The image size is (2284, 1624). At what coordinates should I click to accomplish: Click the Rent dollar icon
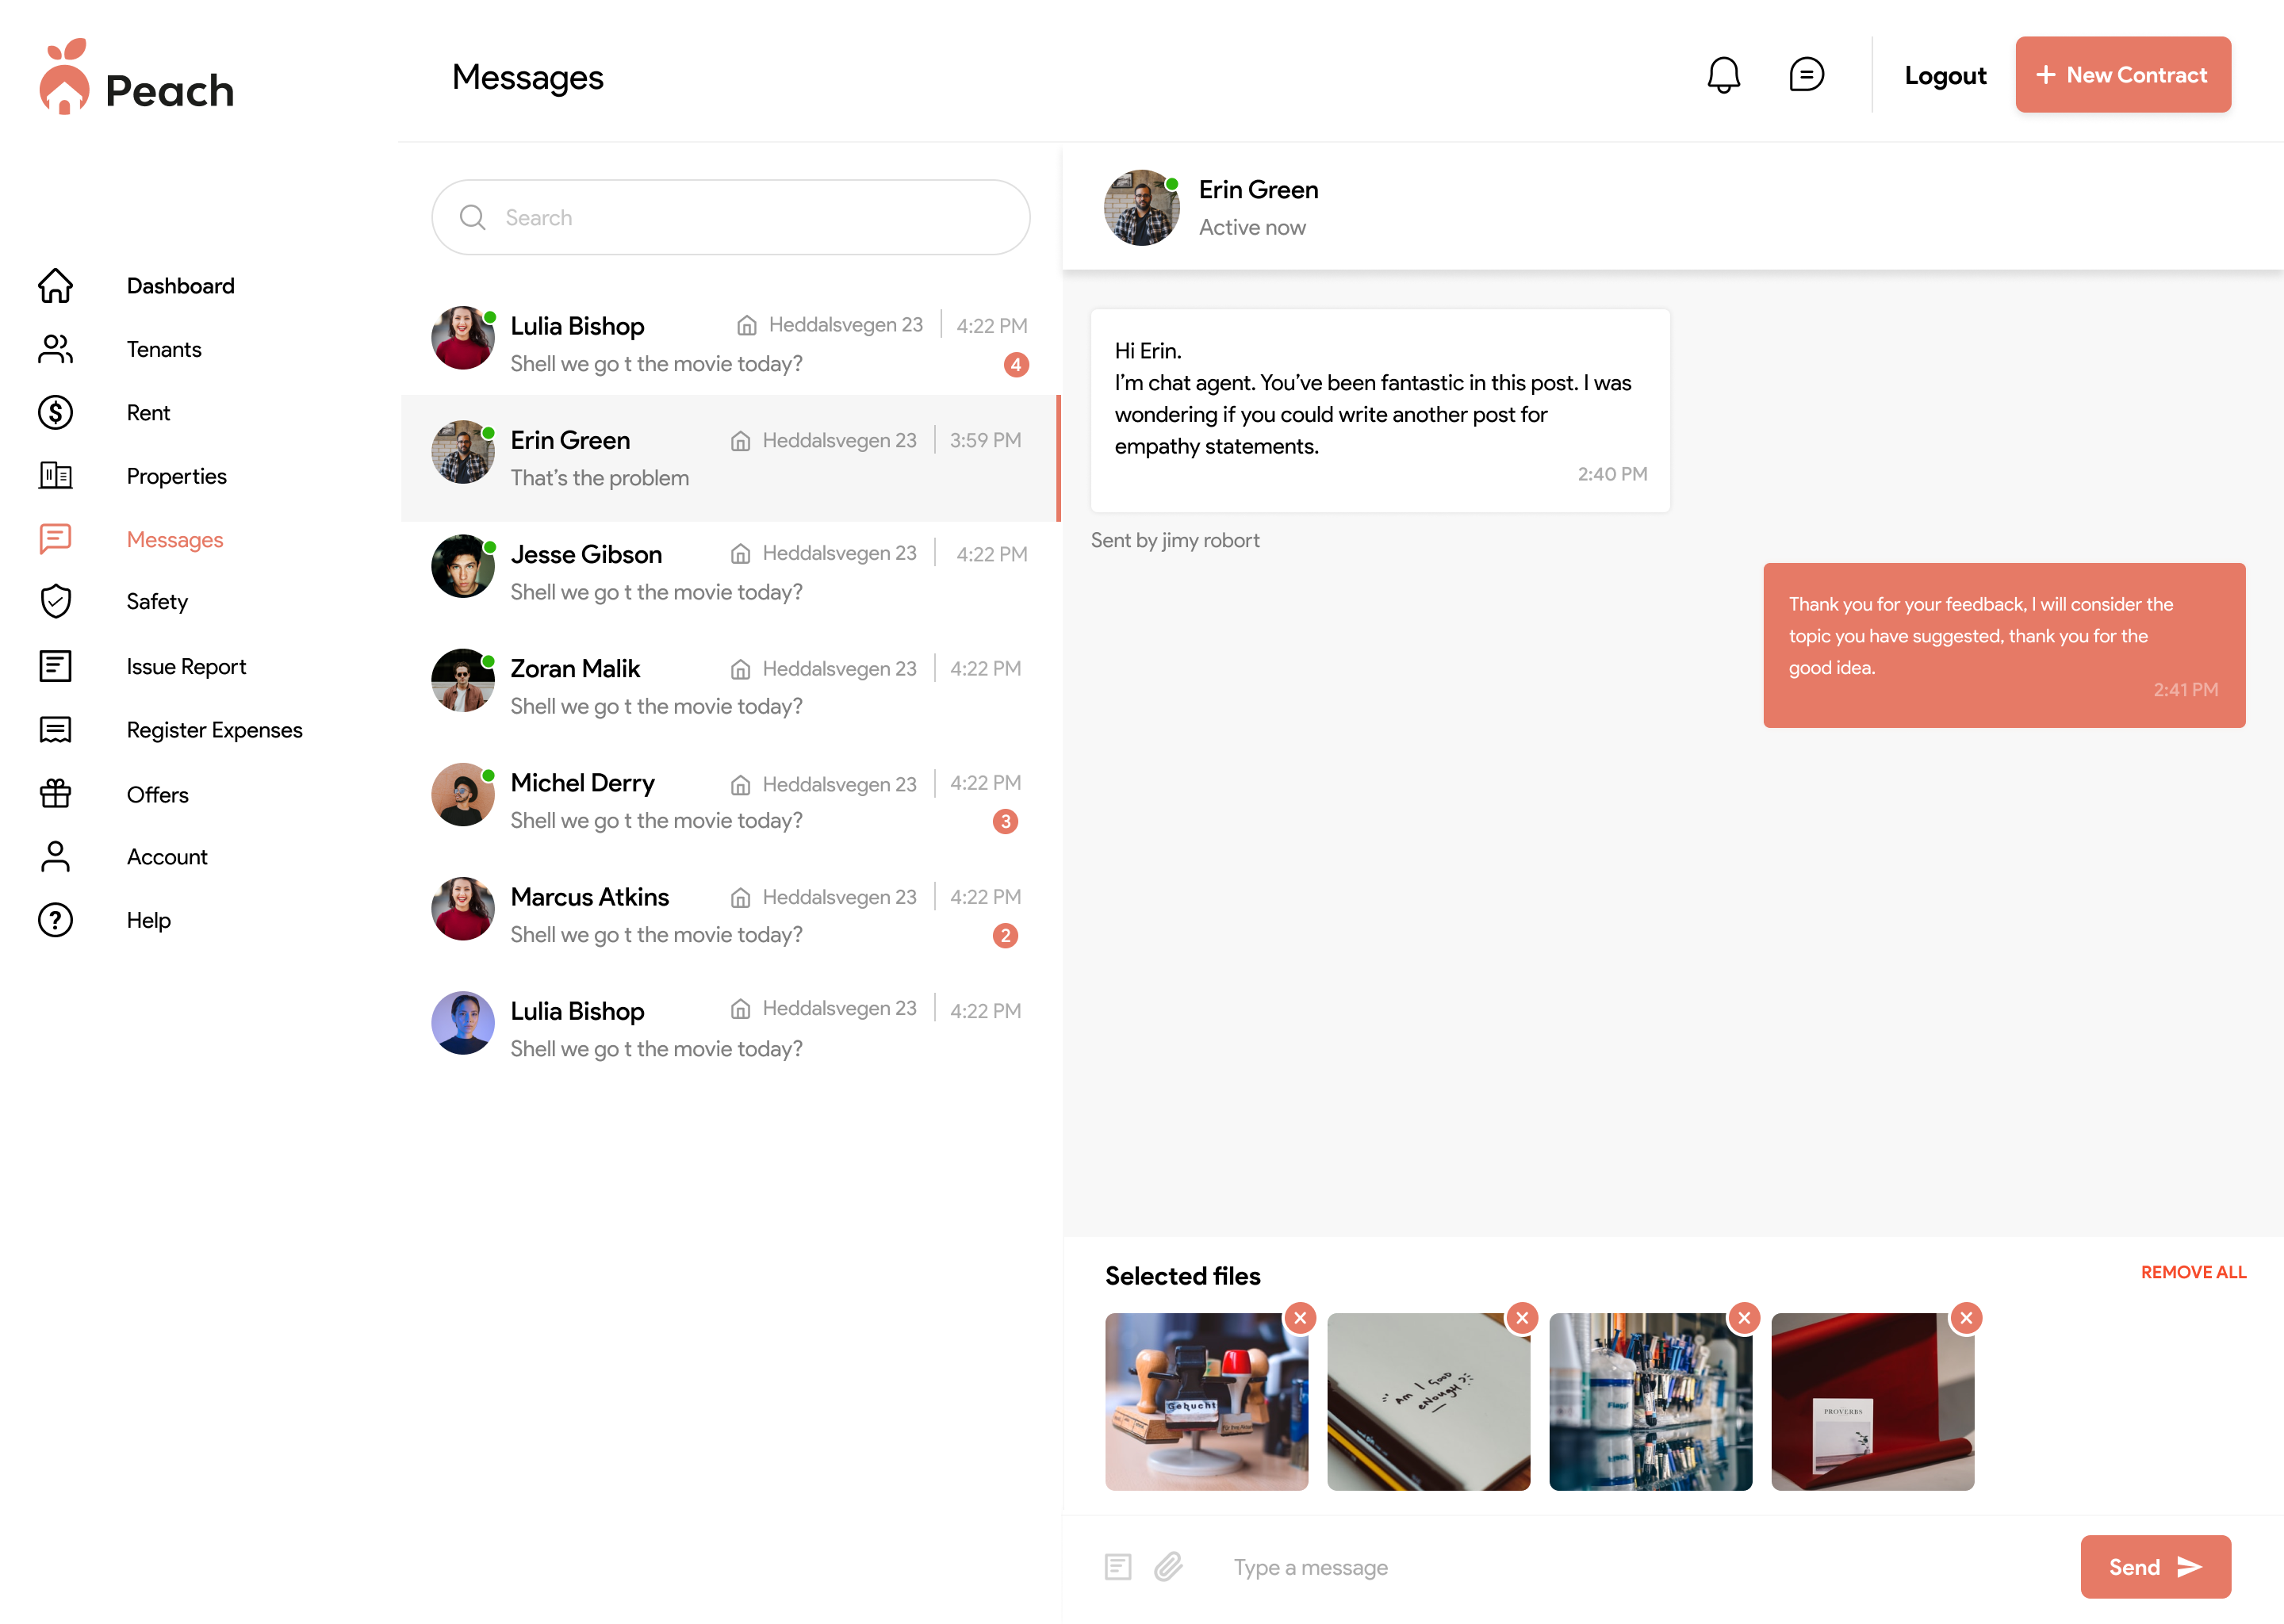(55, 412)
